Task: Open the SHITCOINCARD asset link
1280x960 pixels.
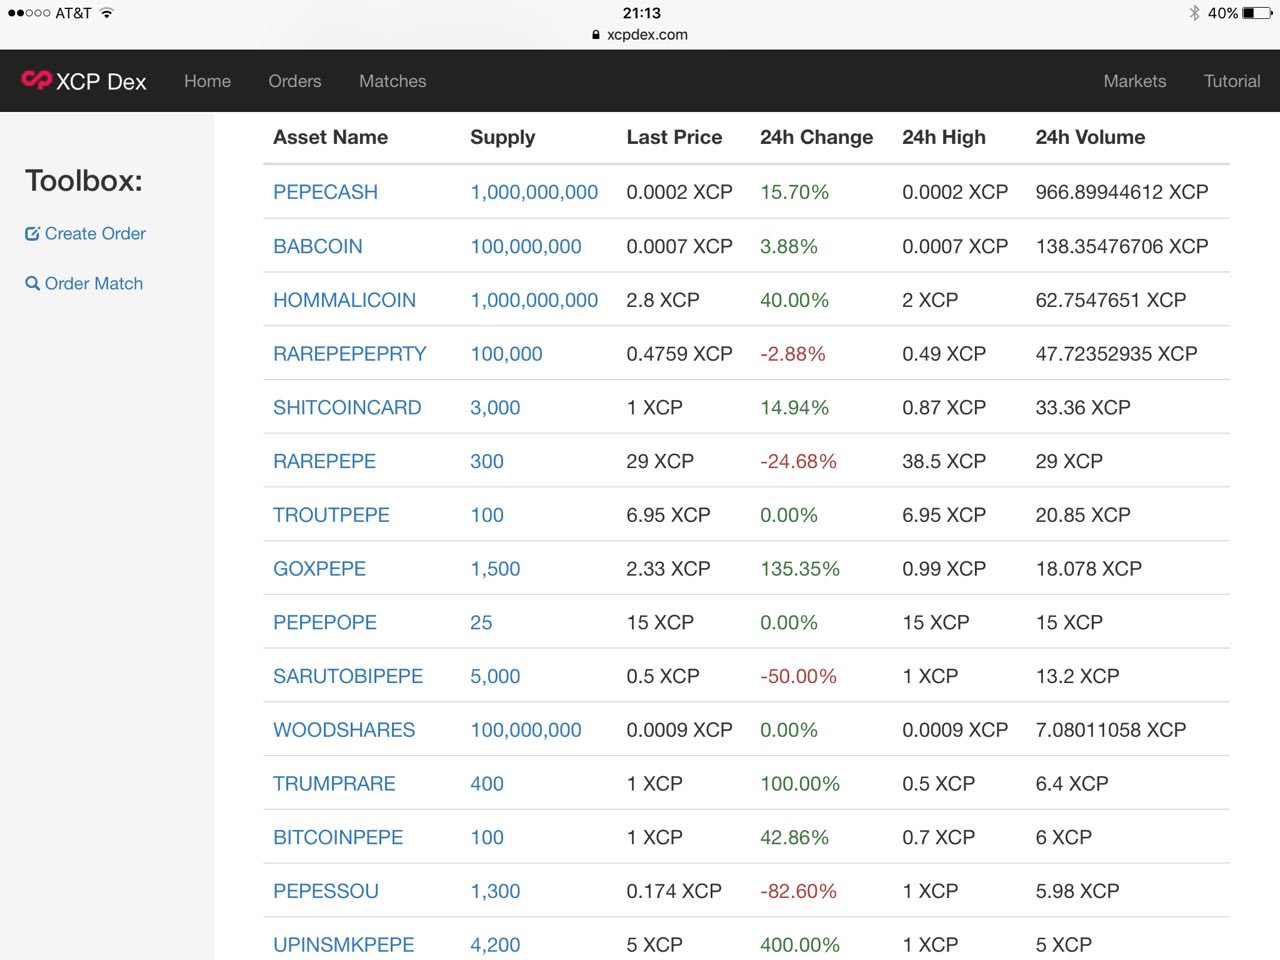Action: point(347,408)
